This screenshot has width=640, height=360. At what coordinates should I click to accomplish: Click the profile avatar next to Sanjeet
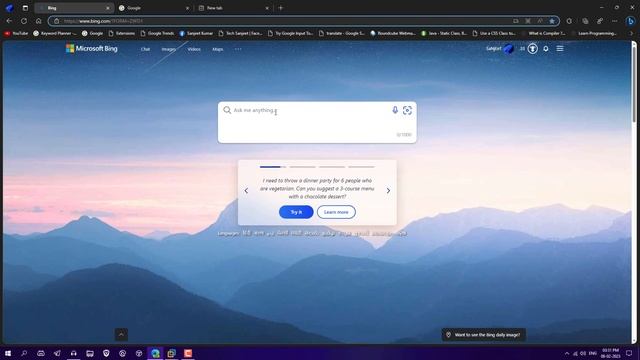pyautogui.click(x=509, y=49)
